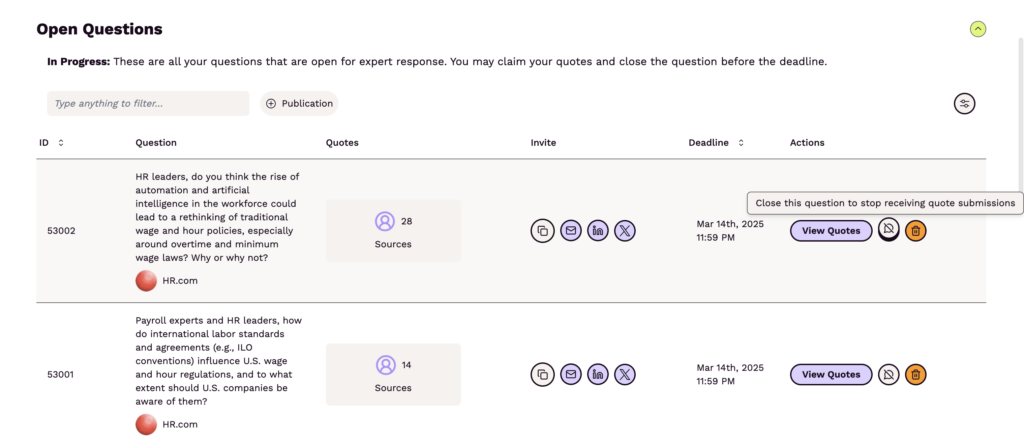The image size is (1024, 440).
Task: Add Publication filter
Action: (x=299, y=104)
